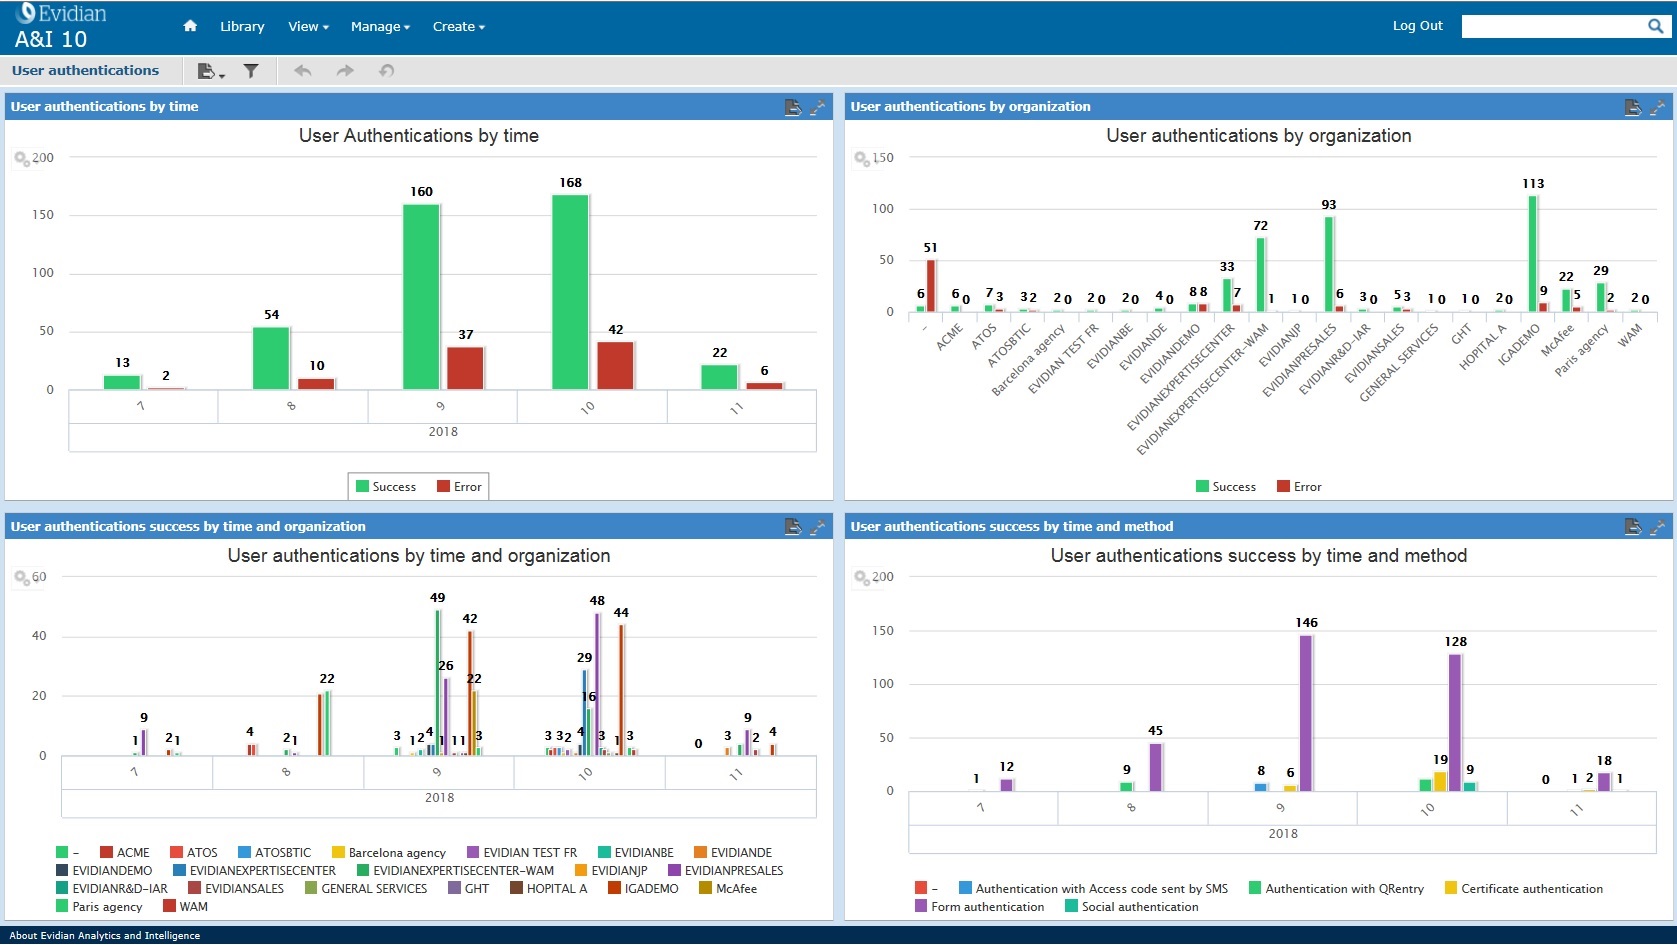This screenshot has width=1677, height=945.
Task: Toggle Certificate authentication series in method legend
Action: pos(1524,889)
